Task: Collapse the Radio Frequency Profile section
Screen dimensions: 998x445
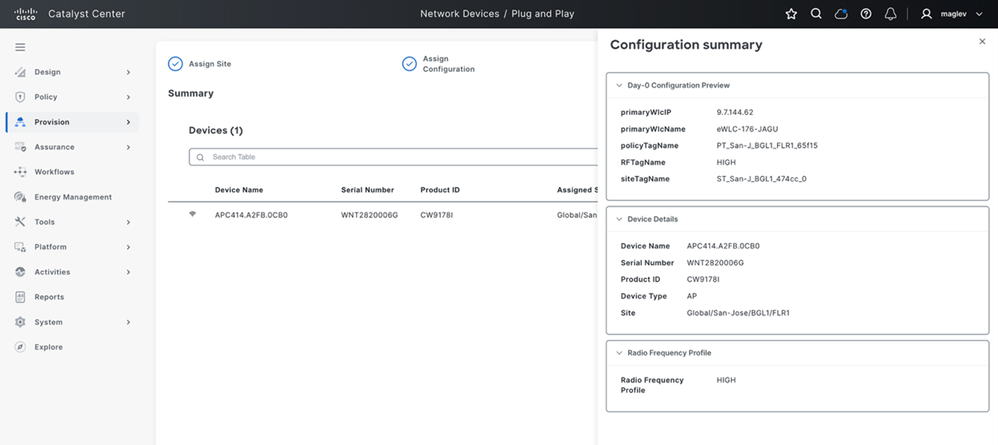Action: pos(619,353)
